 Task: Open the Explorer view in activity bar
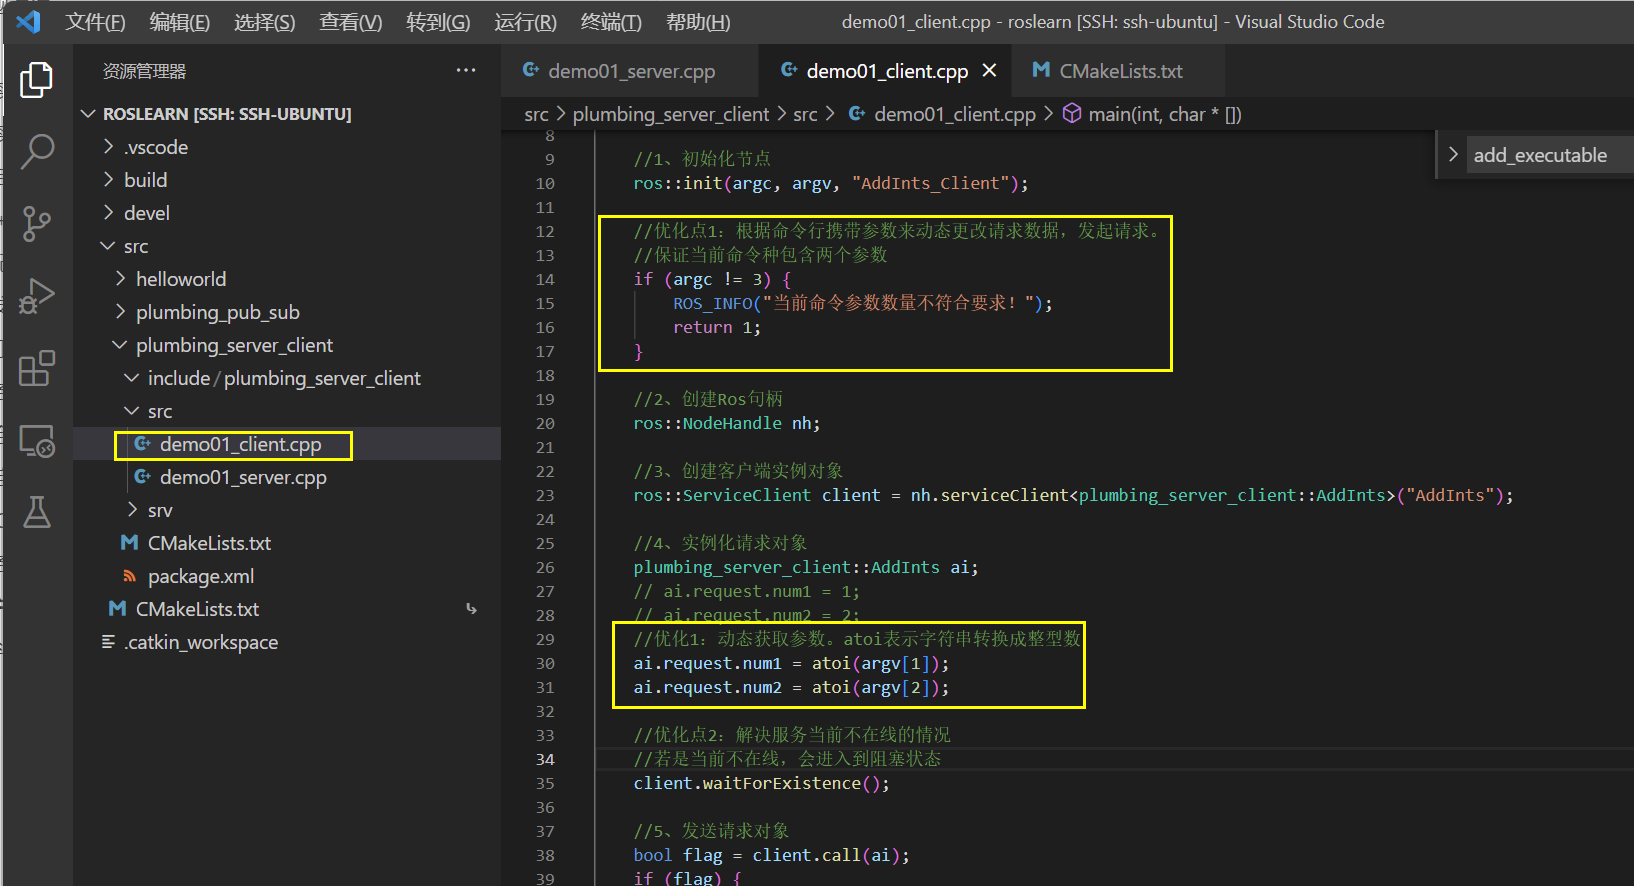point(37,80)
